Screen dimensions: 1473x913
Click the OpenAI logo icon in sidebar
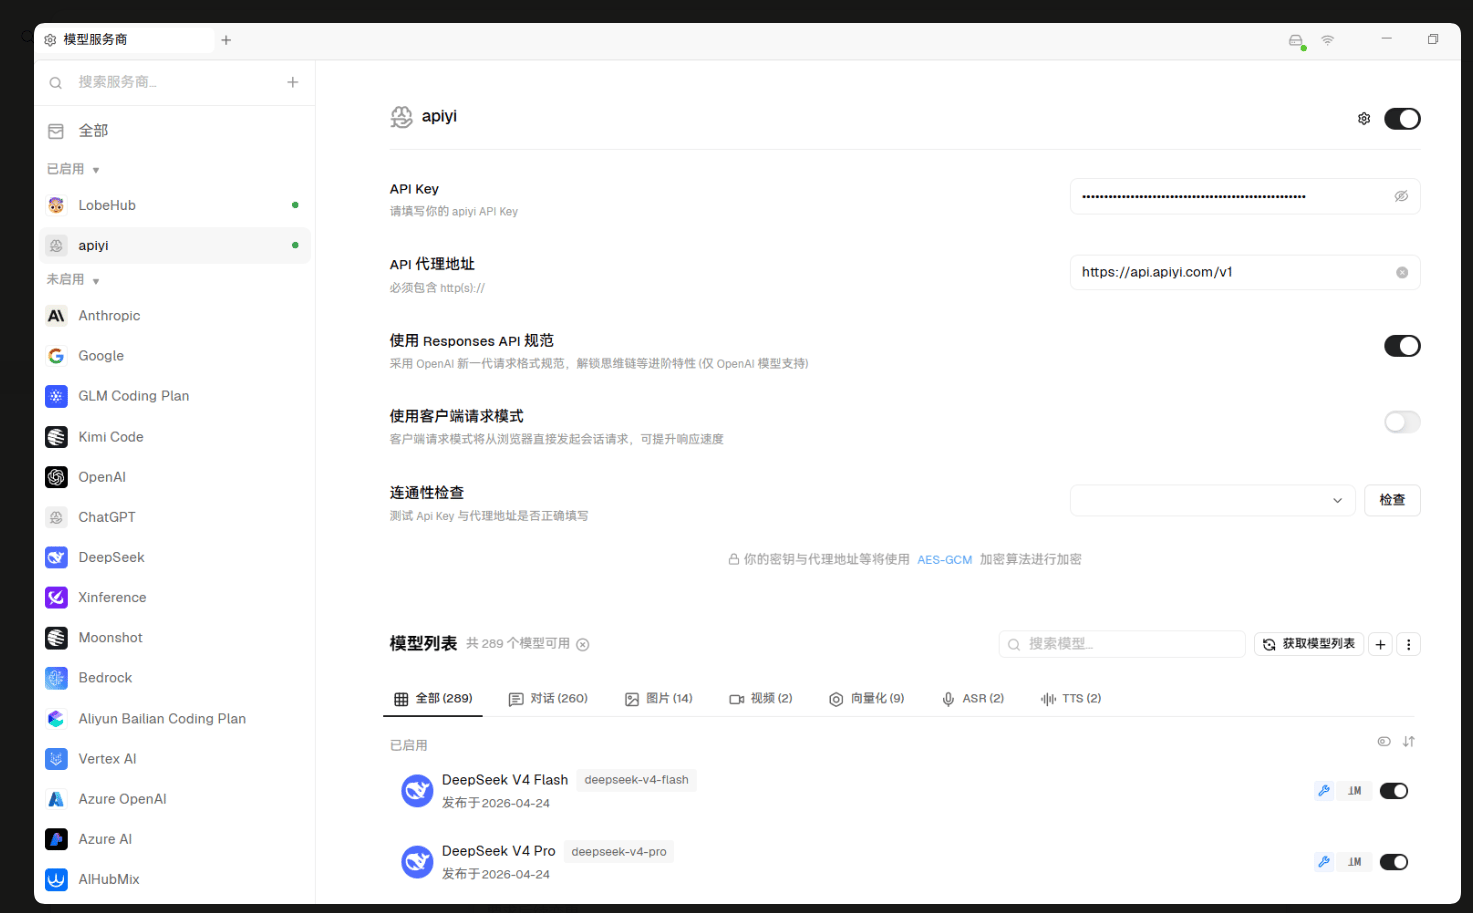coord(56,477)
